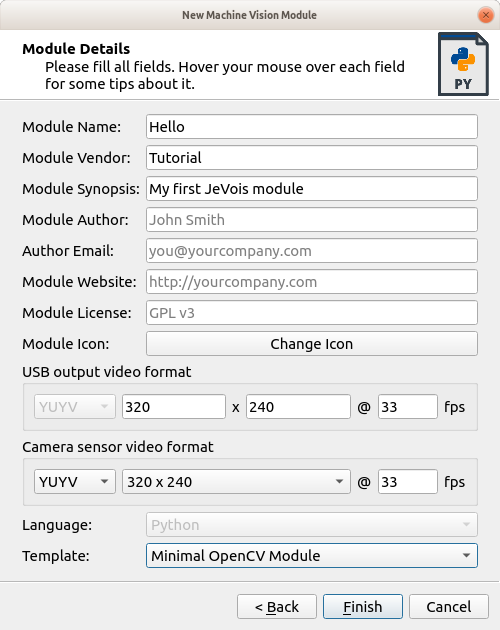
Task: Open the camera sensor YUYV format dropdown
Action: pos(75,481)
